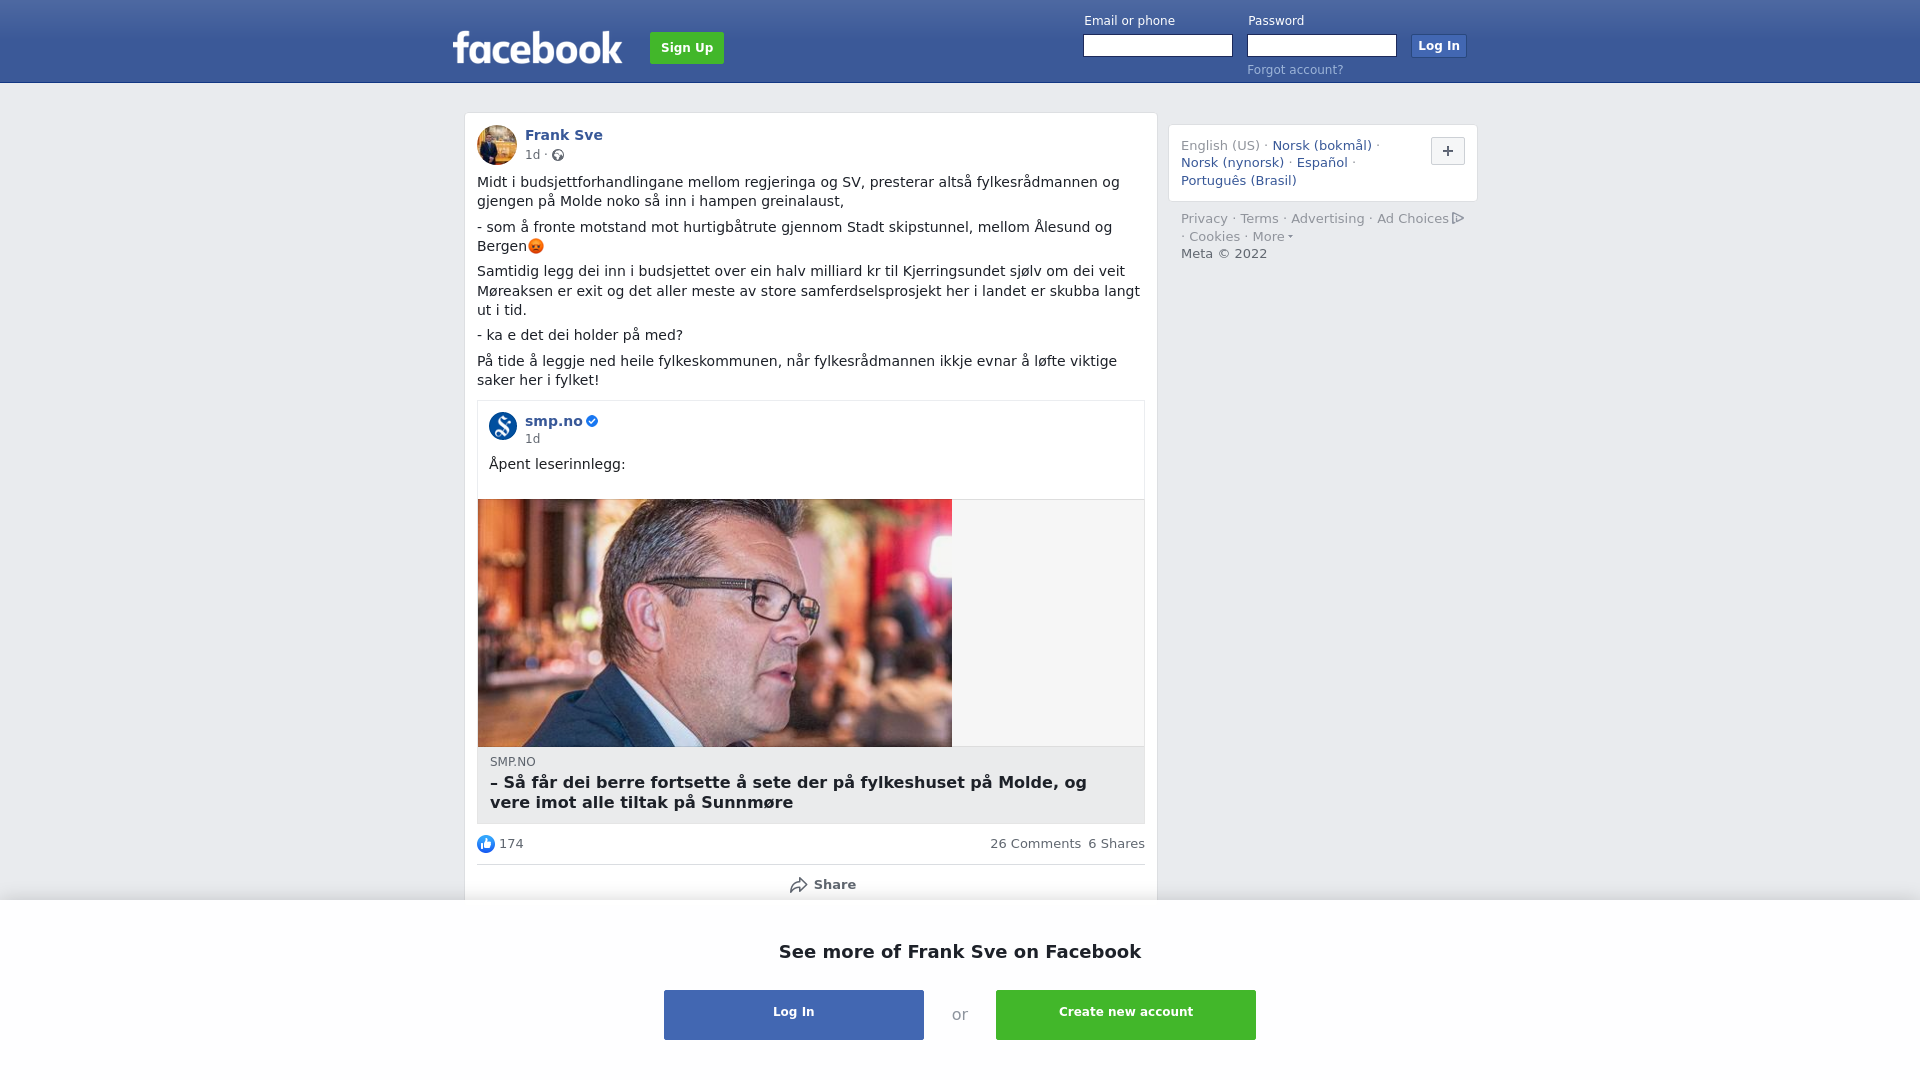Viewport: 1920px width, 1080px height.
Task: Open the plus button for more languages
Action: pos(1448,151)
